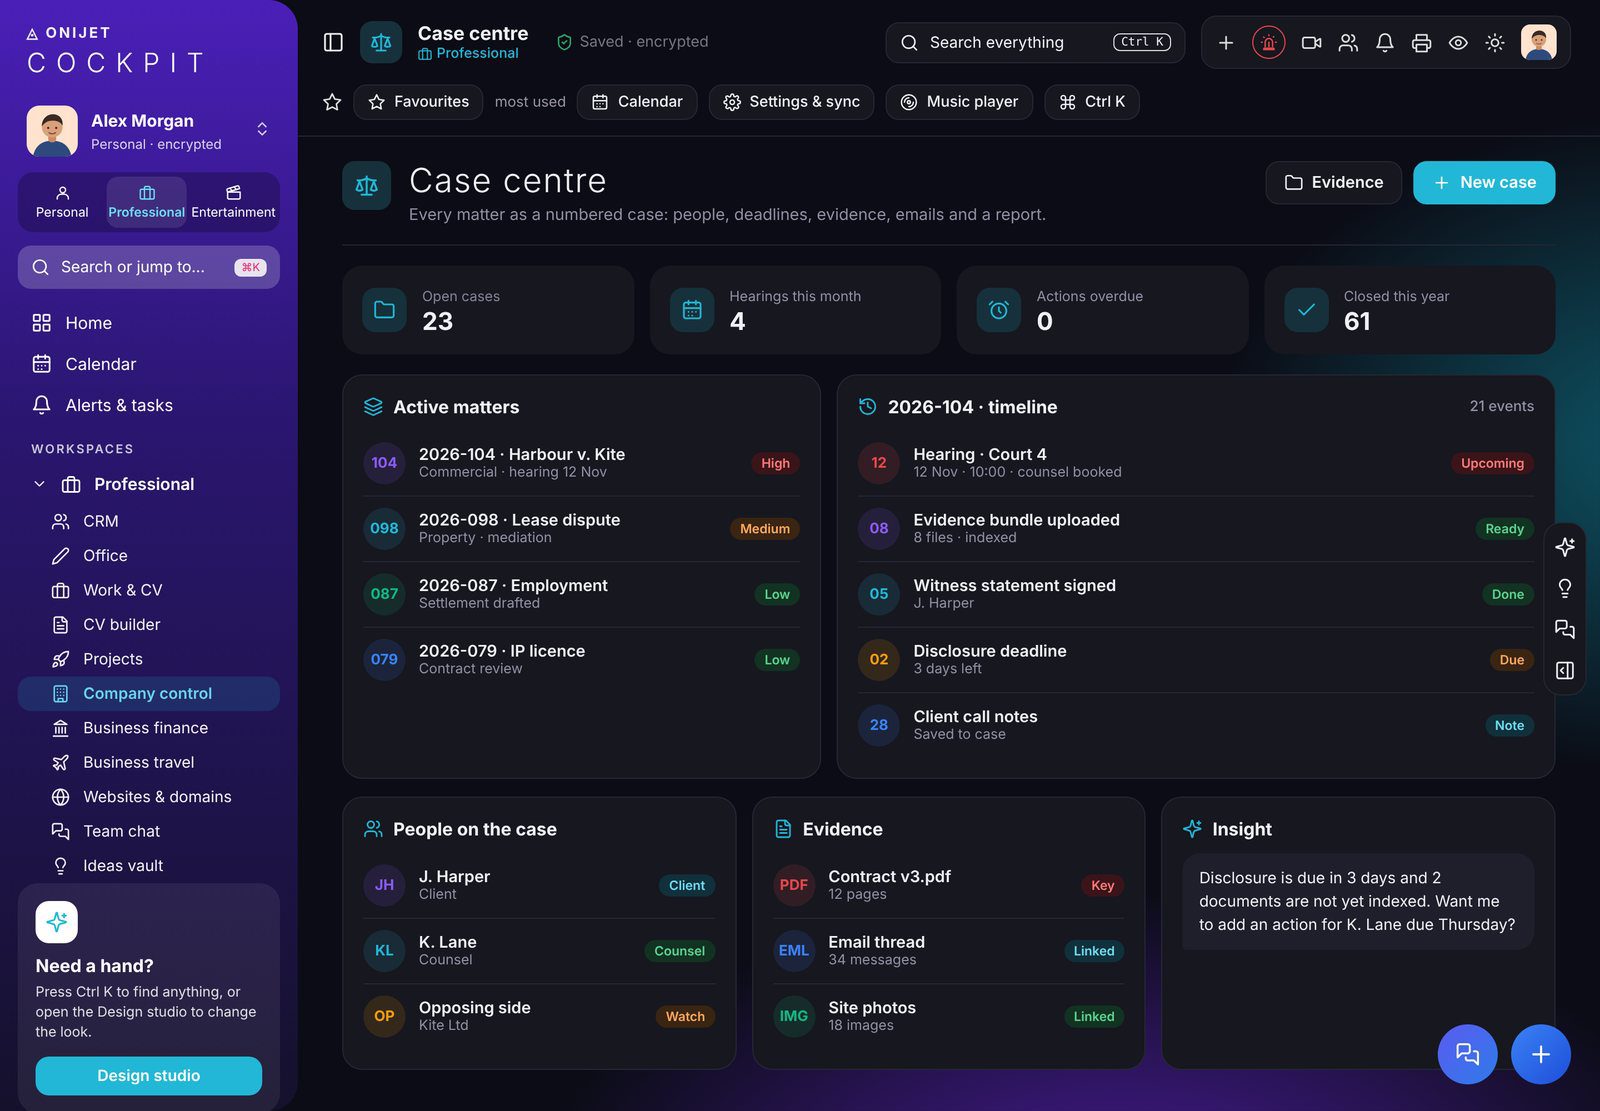Switch to Entertainment mode tab
Image resolution: width=1600 pixels, height=1111 pixels.
click(233, 201)
